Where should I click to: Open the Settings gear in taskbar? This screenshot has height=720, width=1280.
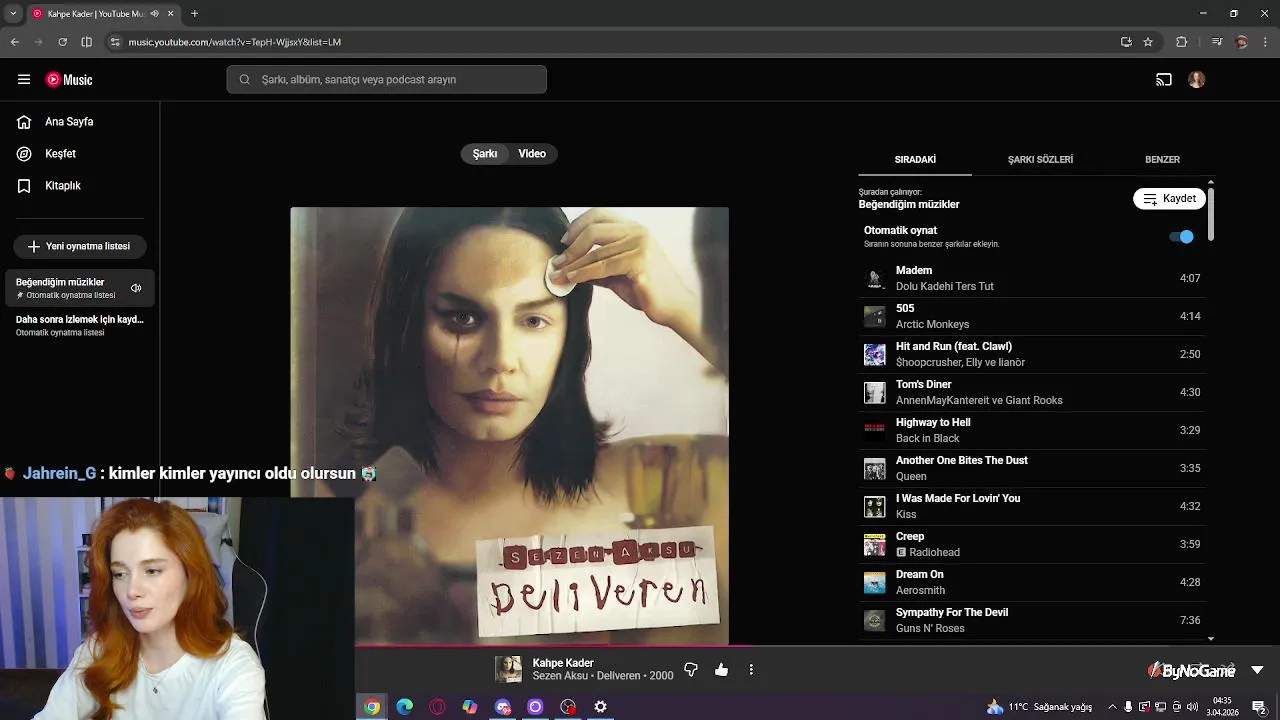[600, 707]
